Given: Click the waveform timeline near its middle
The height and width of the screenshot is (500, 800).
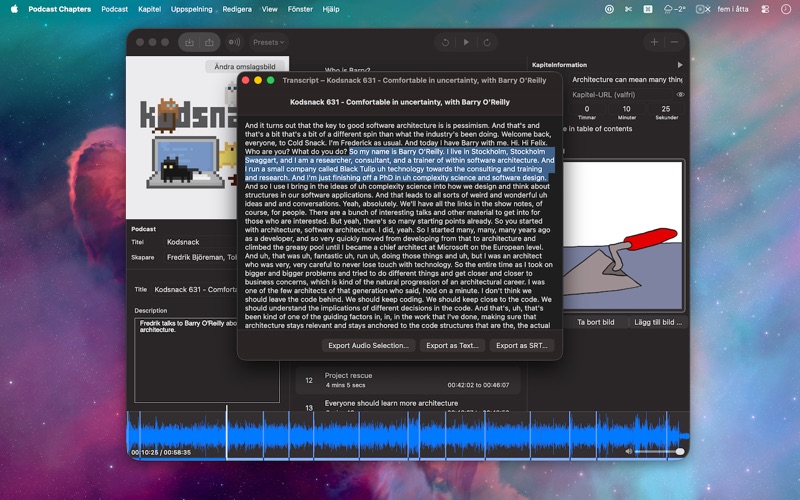Looking at the screenshot, I should click(408, 436).
